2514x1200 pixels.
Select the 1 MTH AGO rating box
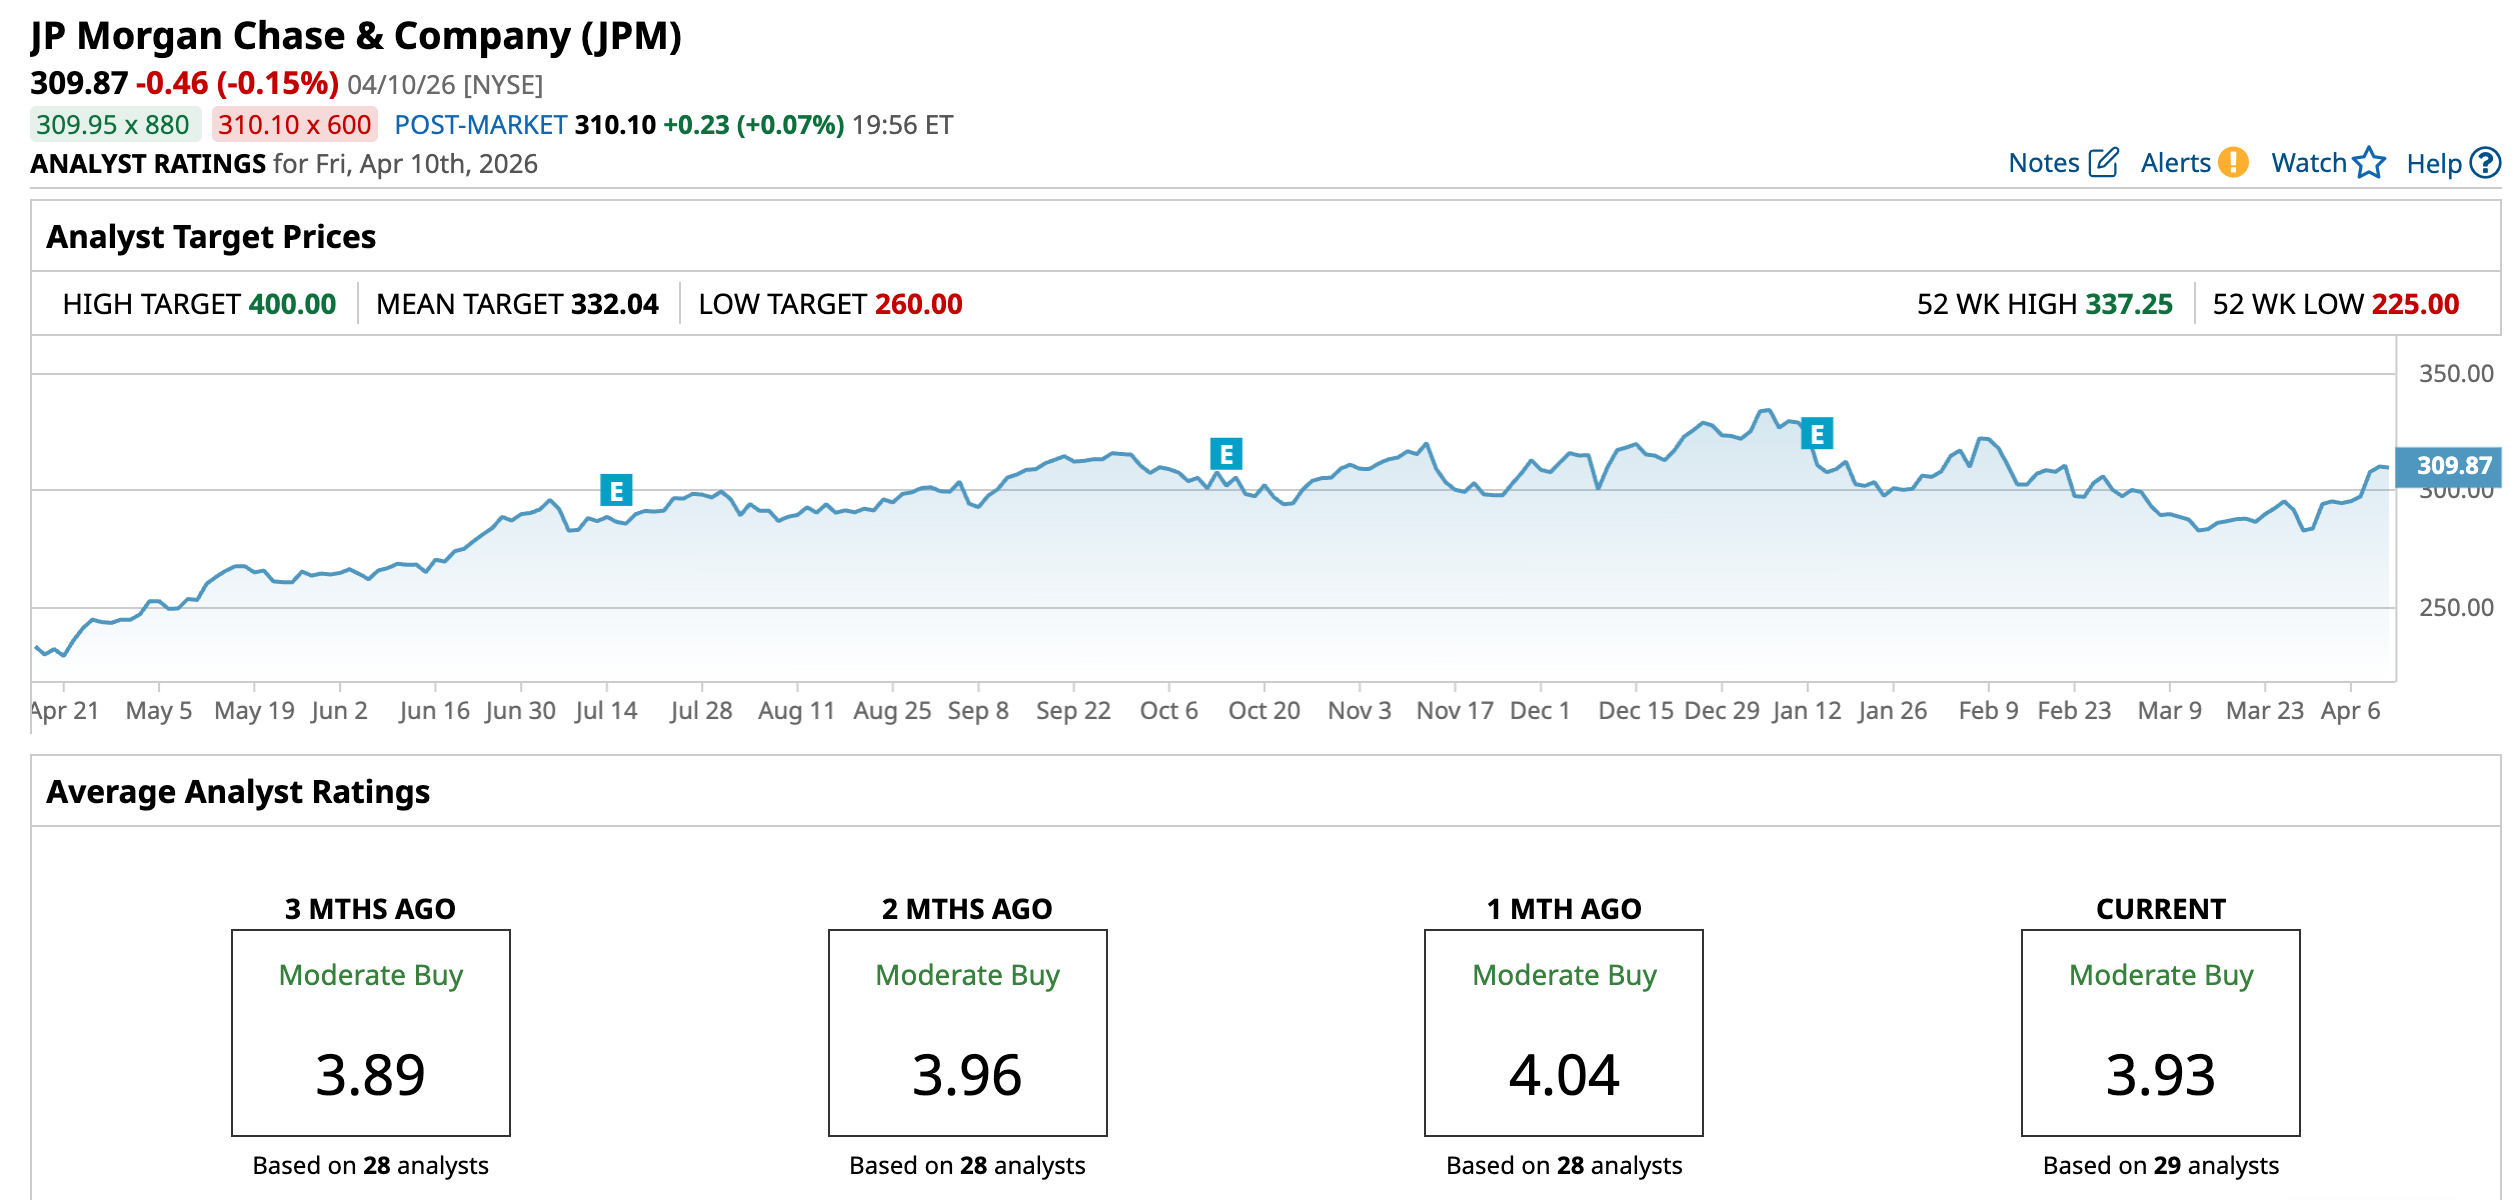coord(1564,1033)
